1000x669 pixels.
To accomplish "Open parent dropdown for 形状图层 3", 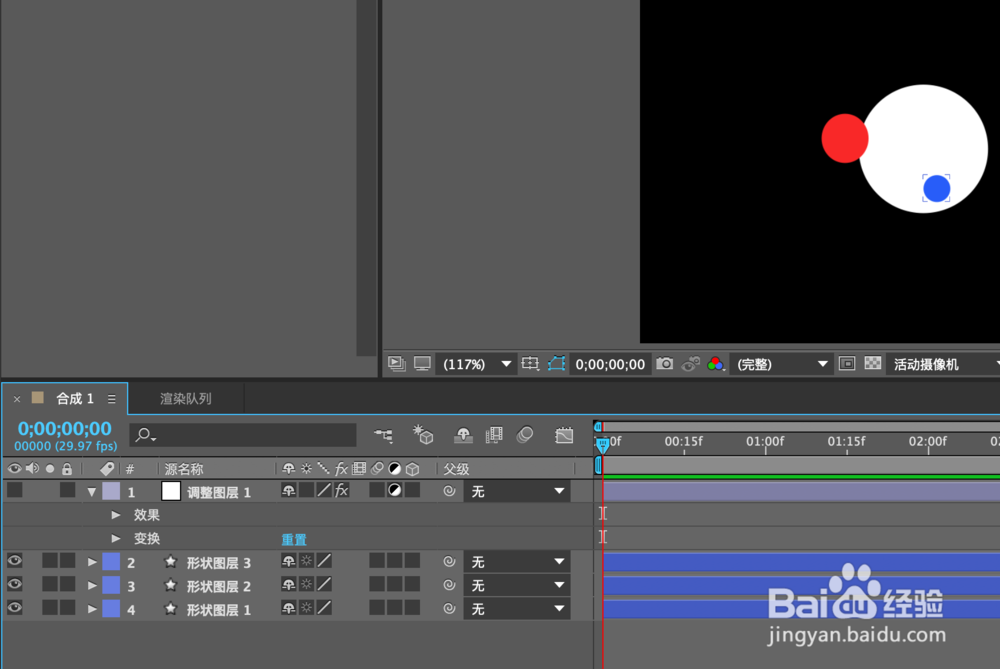I will pyautogui.click(x=517, y=562).
